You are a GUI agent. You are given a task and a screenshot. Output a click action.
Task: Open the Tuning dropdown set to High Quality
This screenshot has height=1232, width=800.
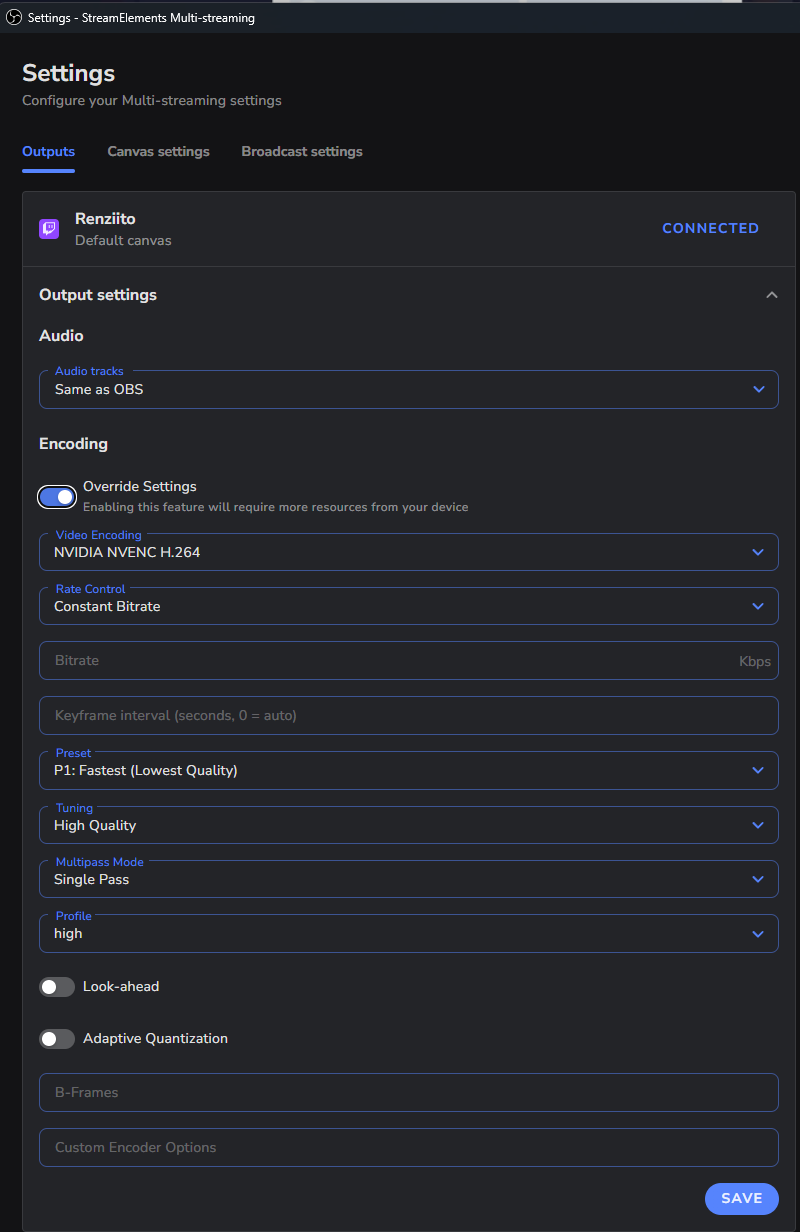point(409,825)
